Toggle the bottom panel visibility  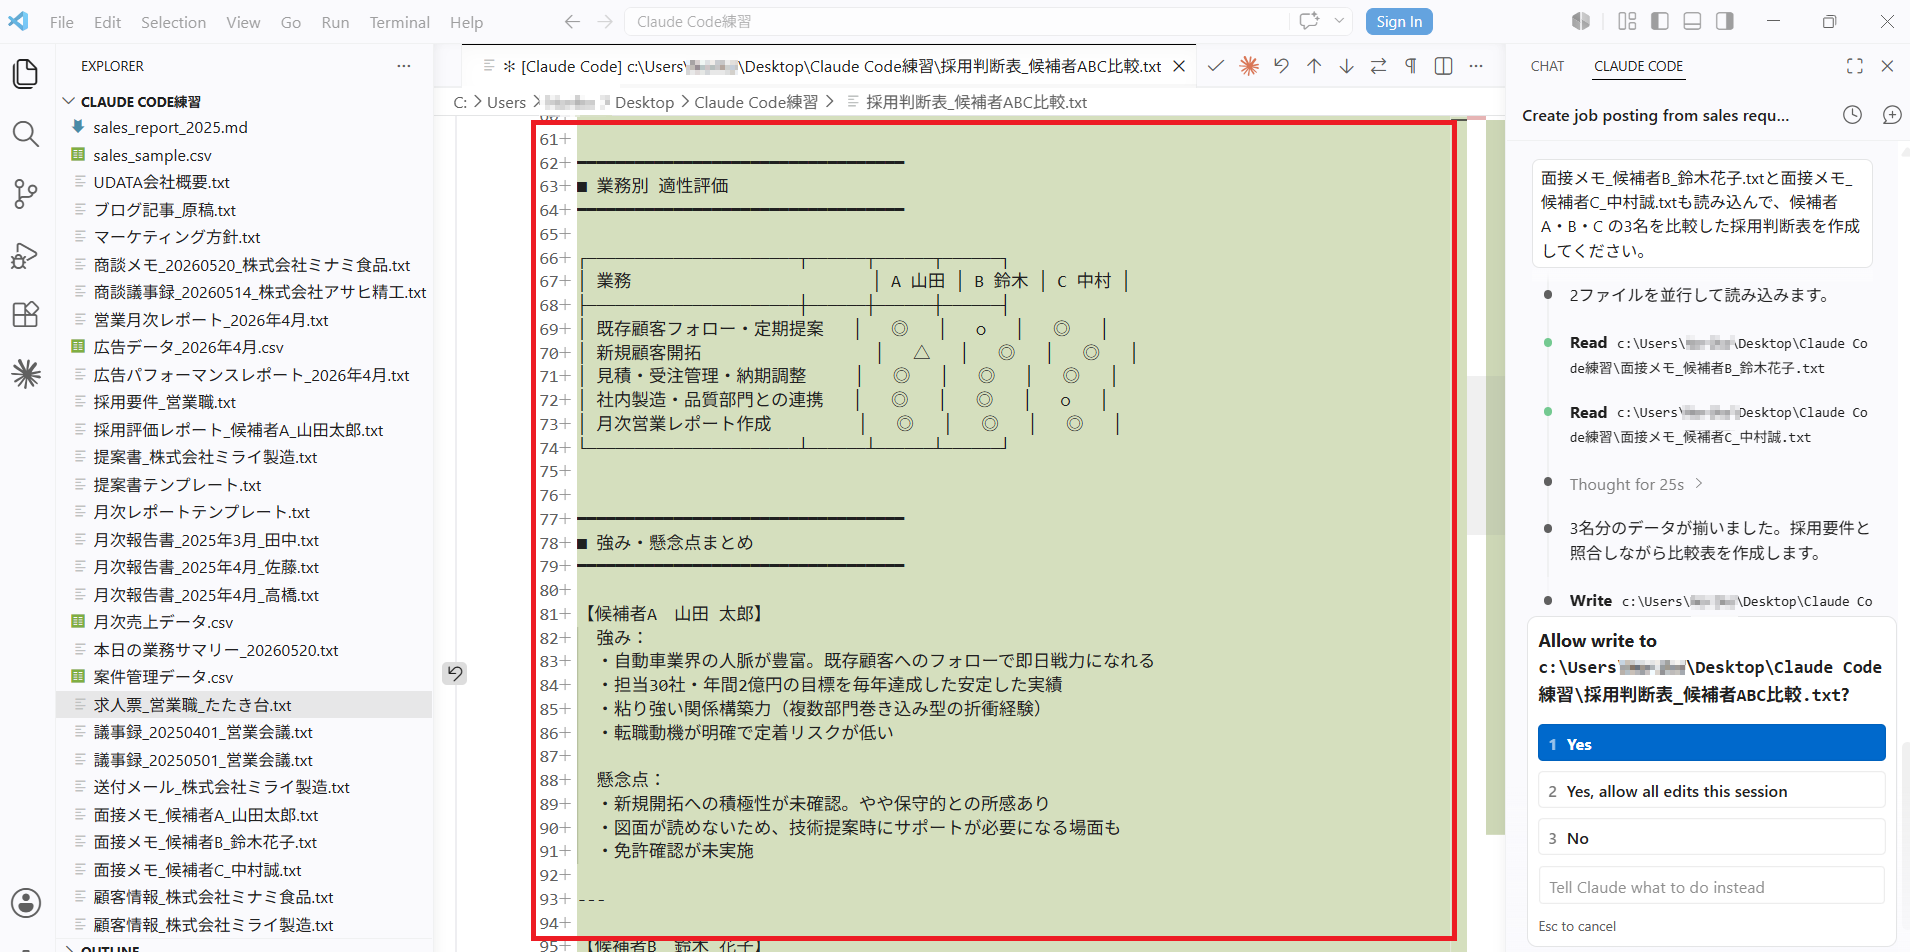point(1692,21)
